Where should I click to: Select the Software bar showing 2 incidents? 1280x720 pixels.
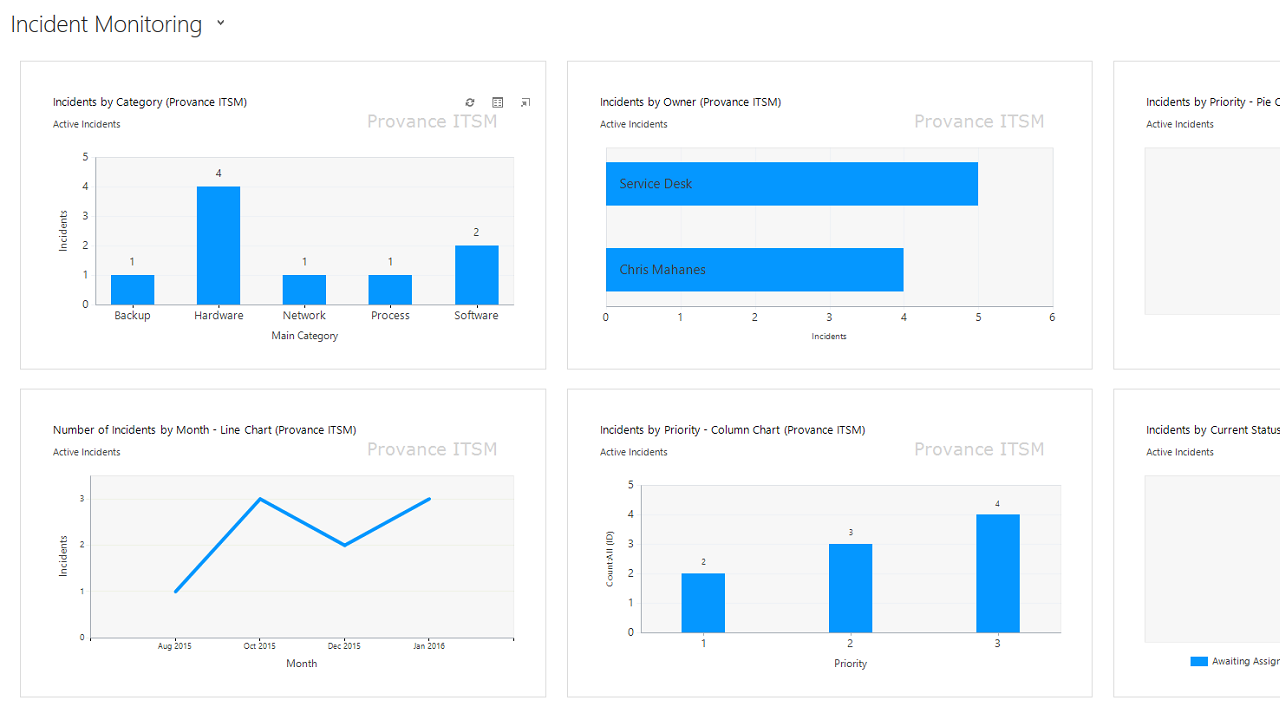coord(476,272)
